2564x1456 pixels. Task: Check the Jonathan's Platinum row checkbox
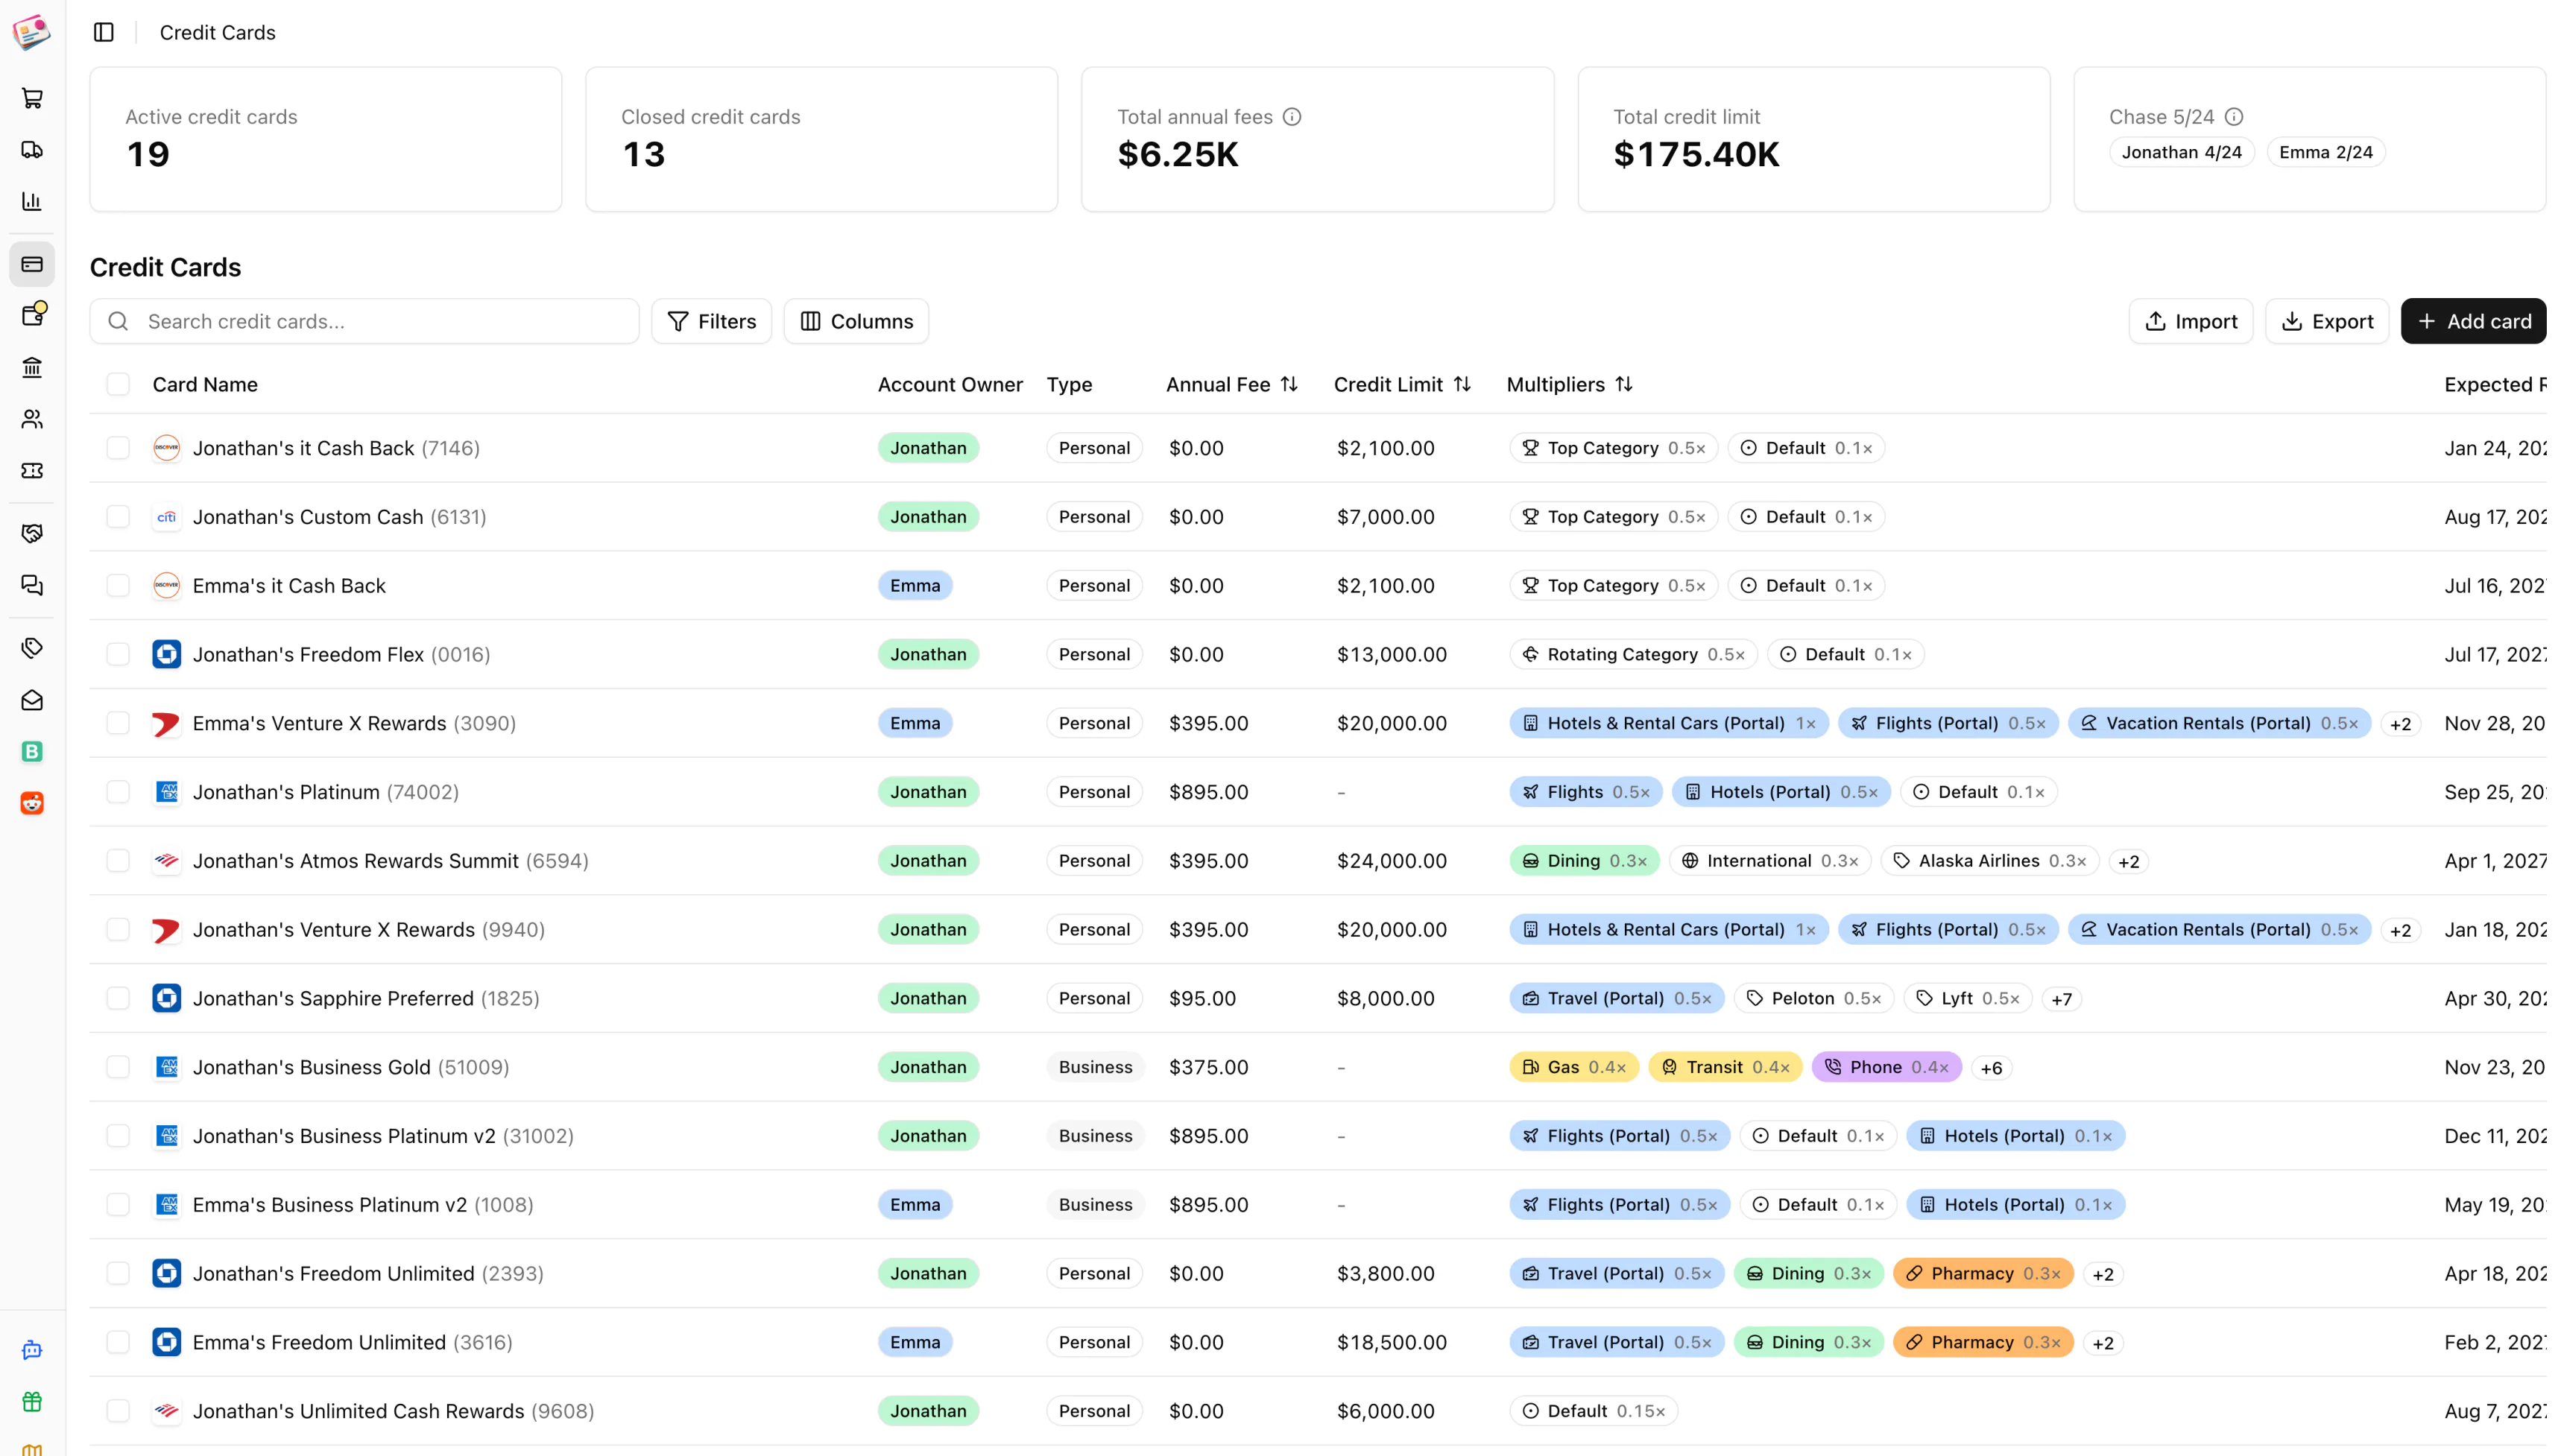[x=118, y=792]
